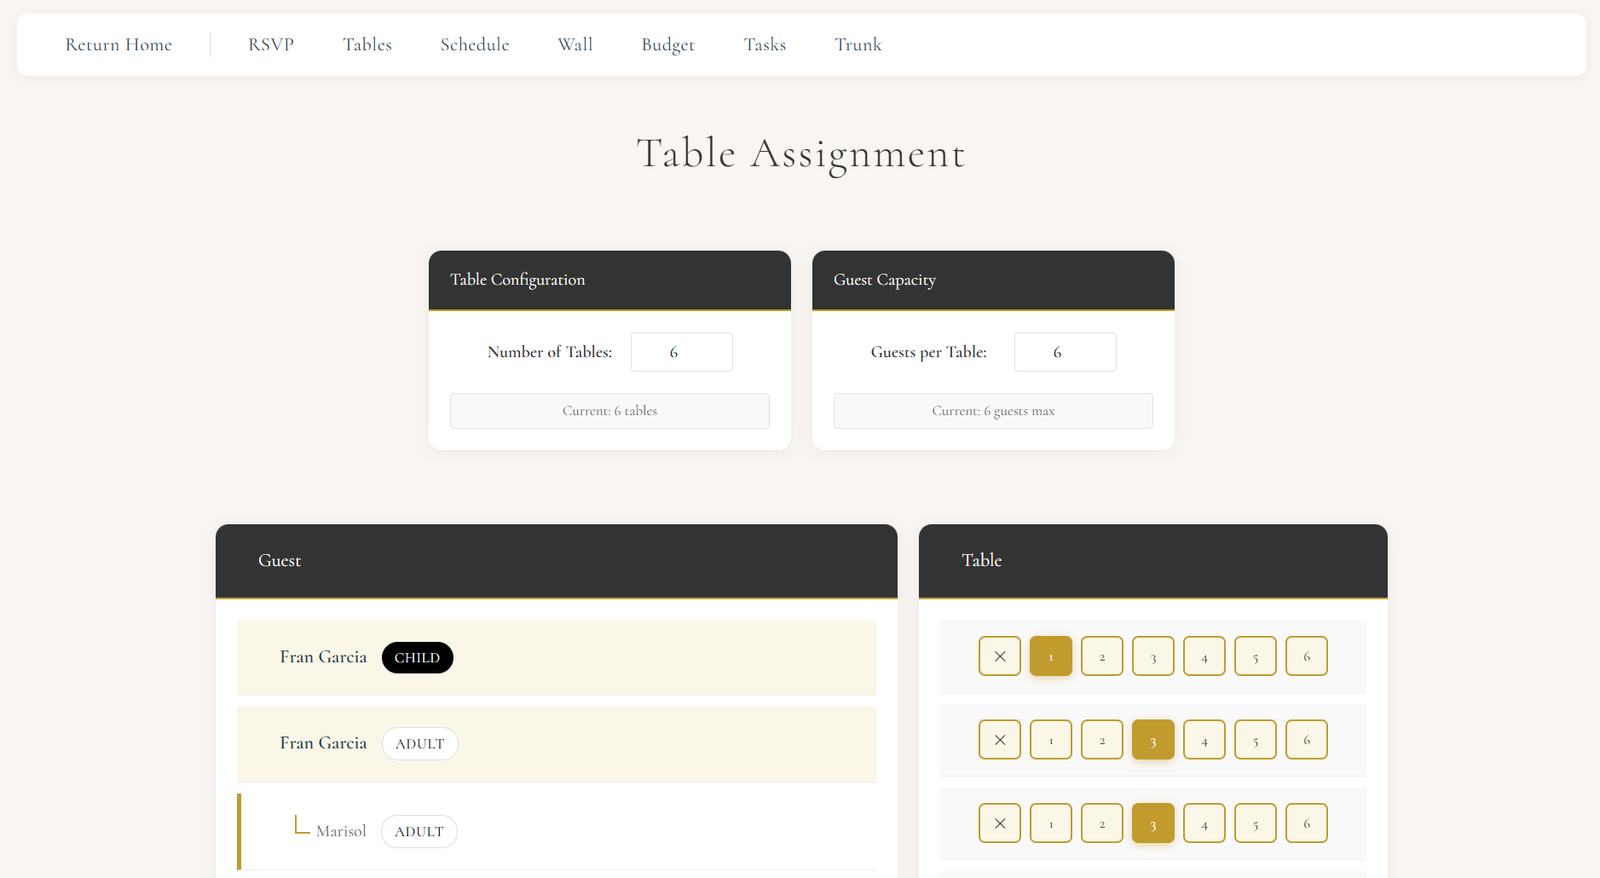Click the Guest column header
Image resolution: width=1600 pixels, height=878 pixels.
click(x=556, y=561)
